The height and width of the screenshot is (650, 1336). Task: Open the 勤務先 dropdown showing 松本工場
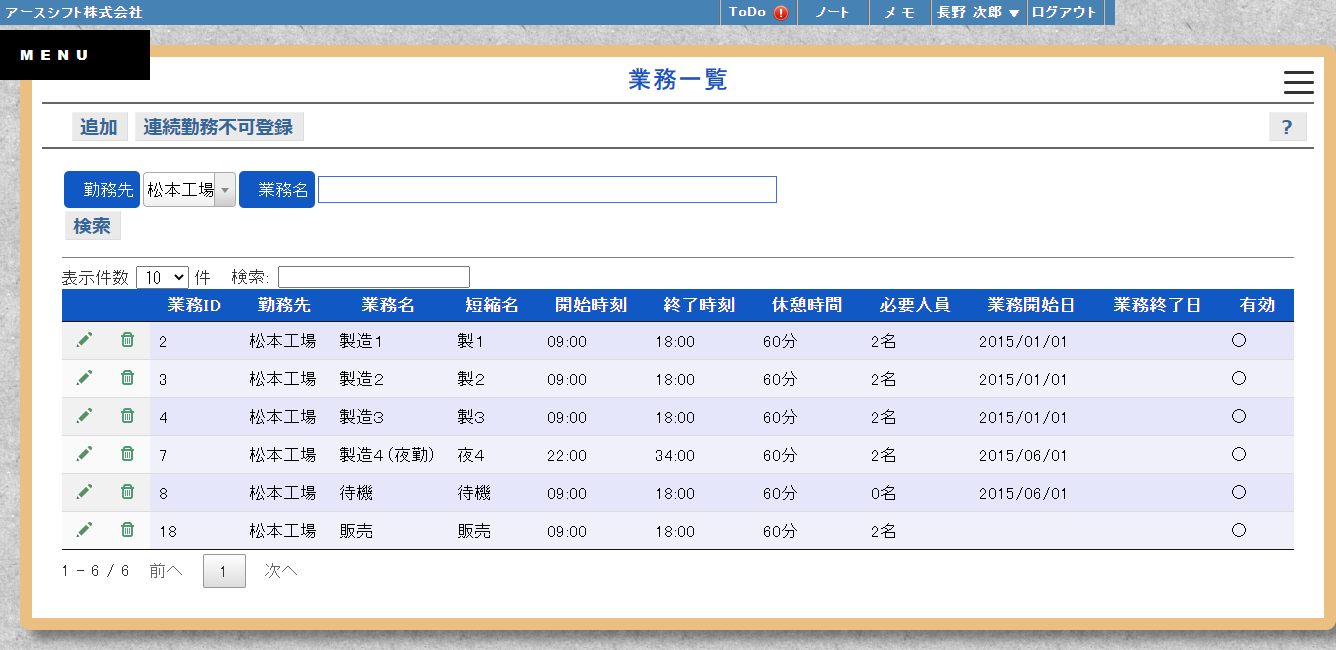point(189,189)
